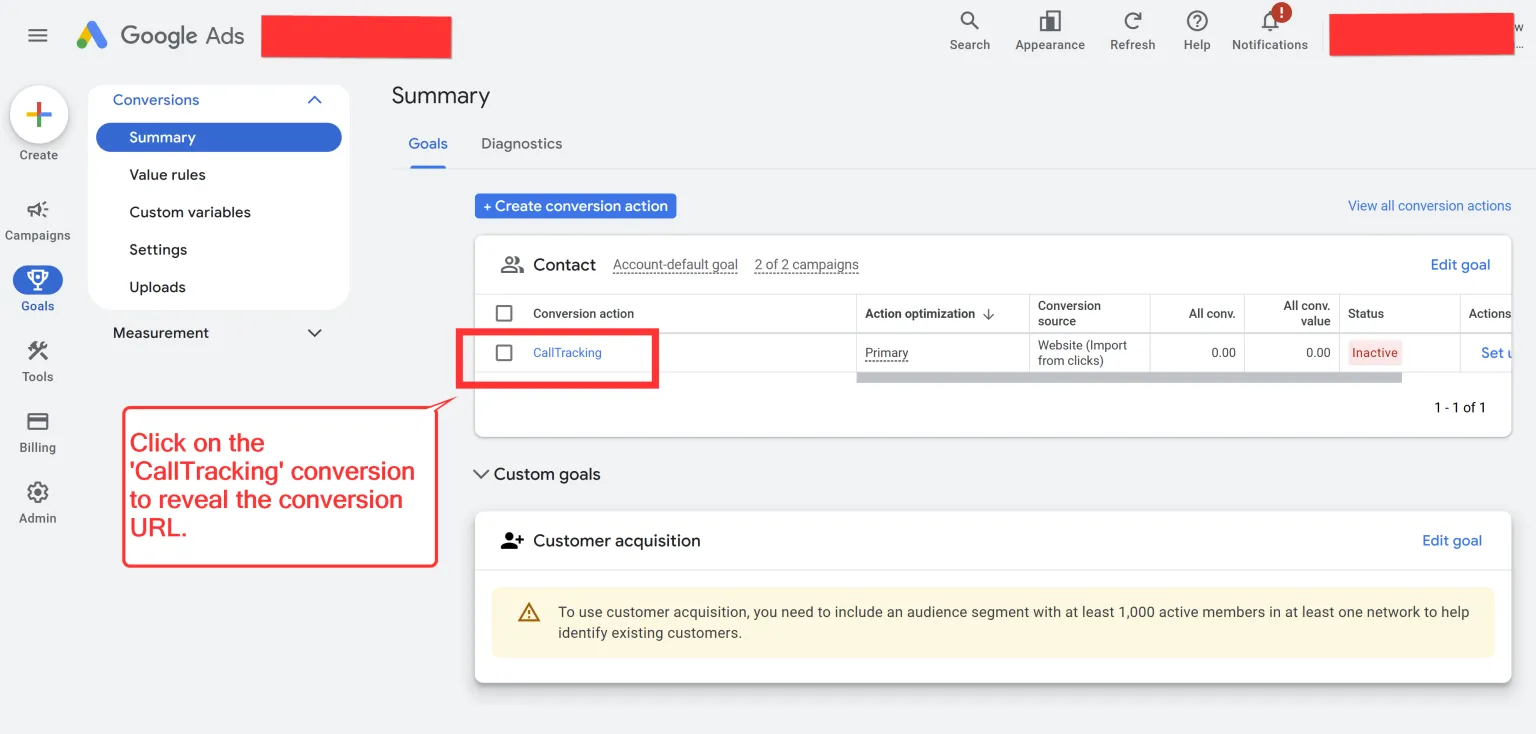
Task: Click the Primary action optimization value
Action: [886, 353]
